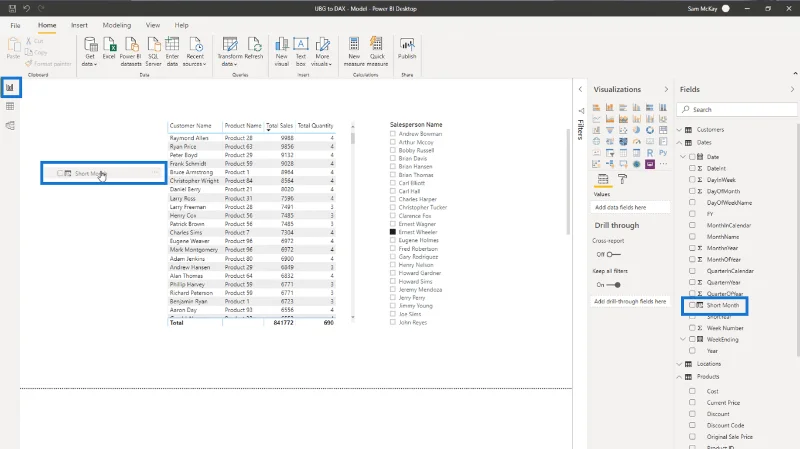Open Transform data
The image size is (800, 449).
[230, 52]
